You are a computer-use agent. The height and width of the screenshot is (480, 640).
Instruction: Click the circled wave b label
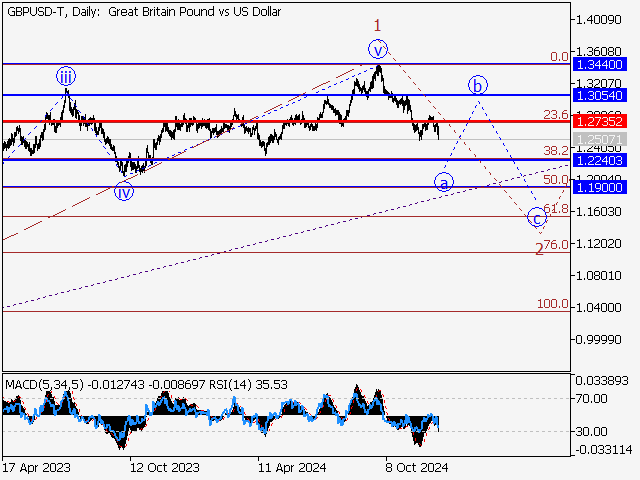coord(478,85)
